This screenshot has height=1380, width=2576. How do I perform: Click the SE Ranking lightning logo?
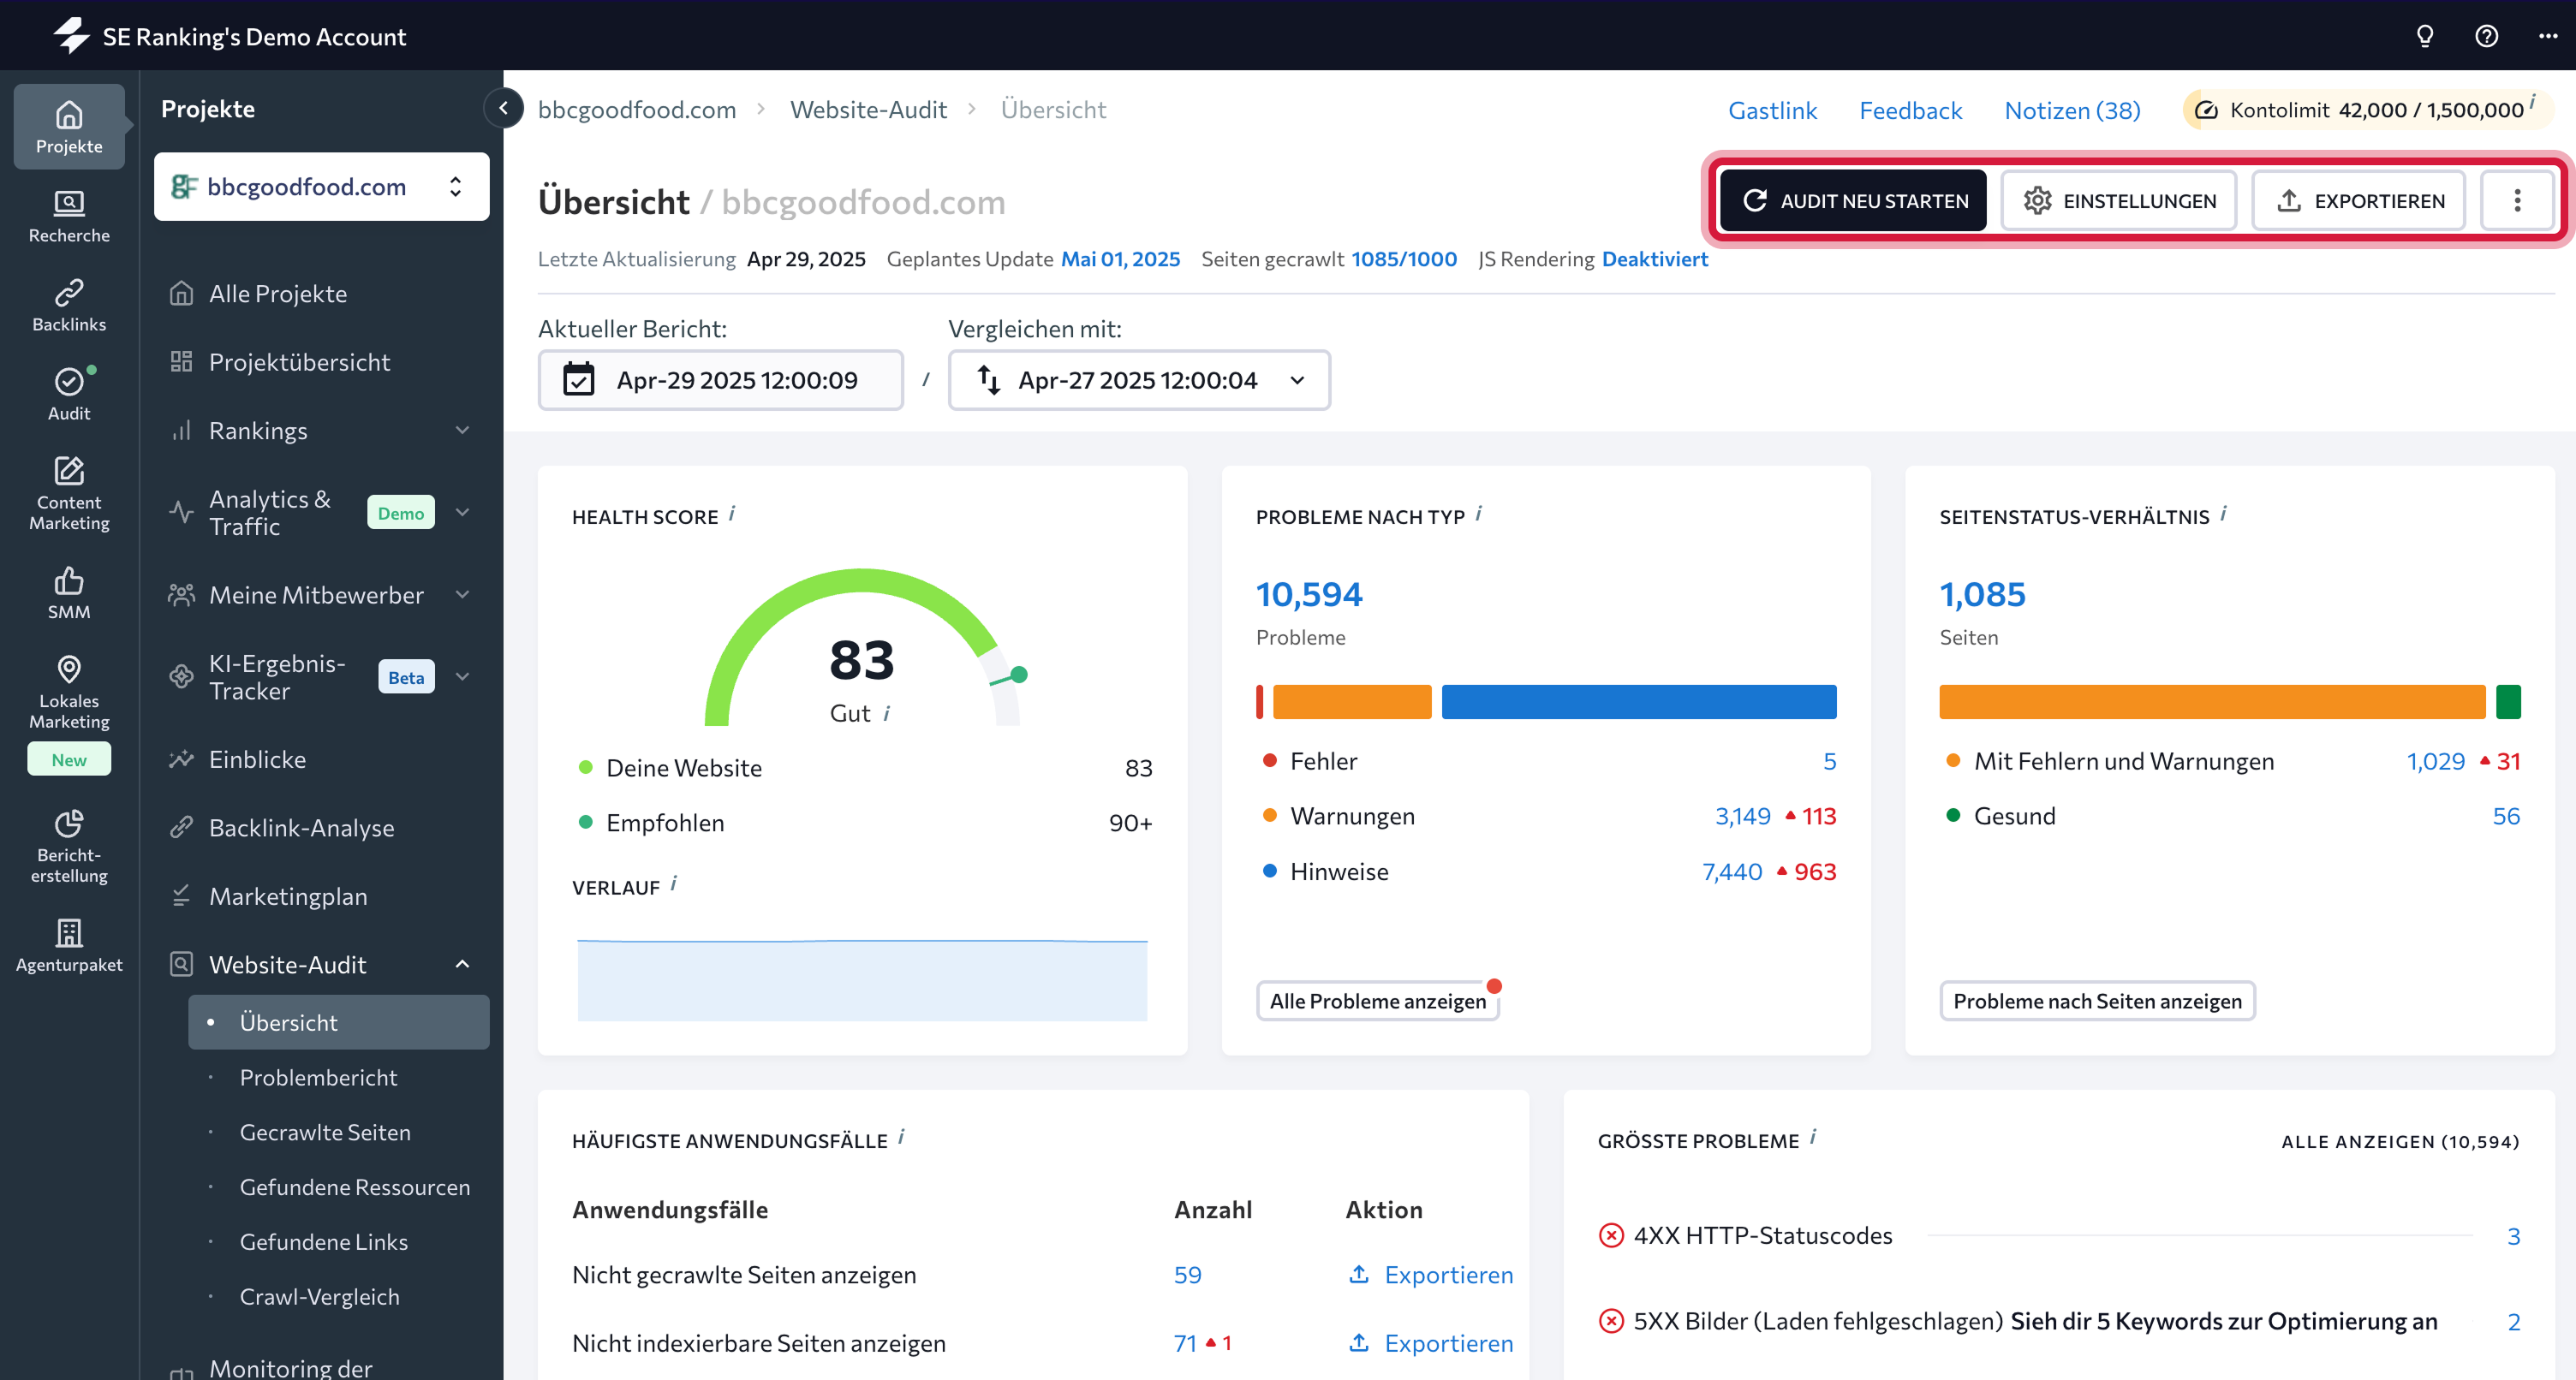pyautogui.click(x=71, y=36)
